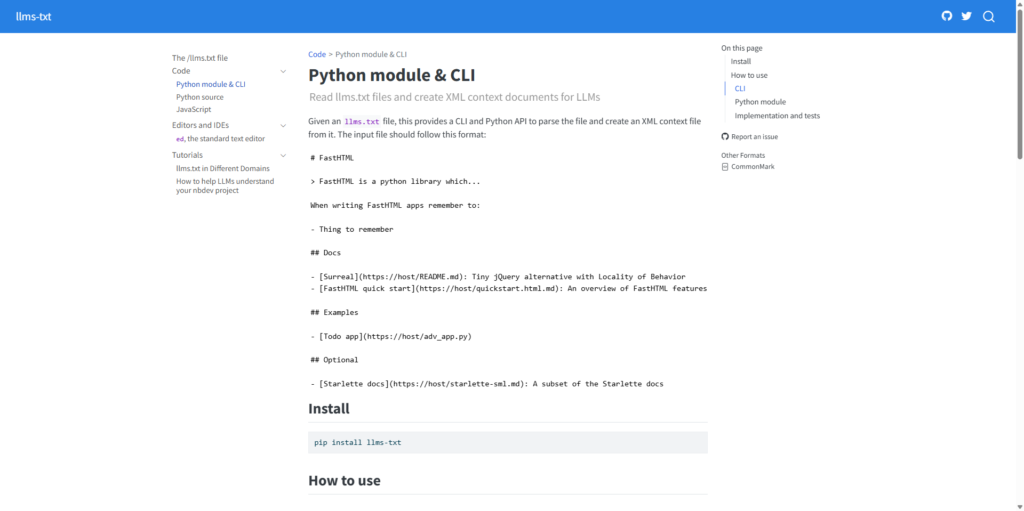Click the '# FastHTML' code line
The height and width of the screenshot is (511, 1024).
coord(332,157)
